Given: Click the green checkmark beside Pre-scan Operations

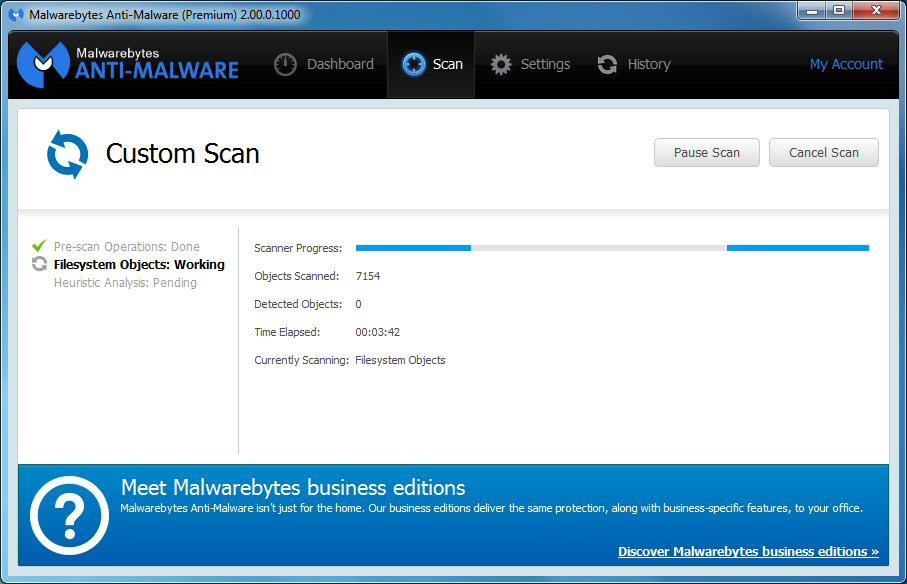Looking at the screenshot, I should coord(40,245).
